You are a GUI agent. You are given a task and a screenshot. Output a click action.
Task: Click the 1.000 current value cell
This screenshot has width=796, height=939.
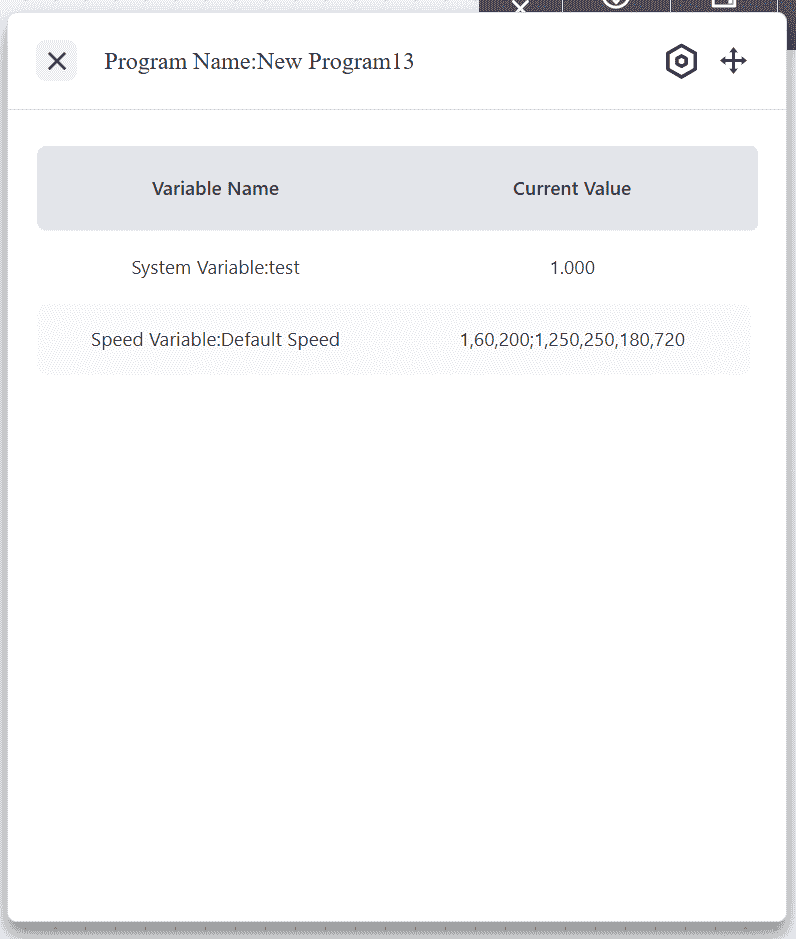click(572, 268)
